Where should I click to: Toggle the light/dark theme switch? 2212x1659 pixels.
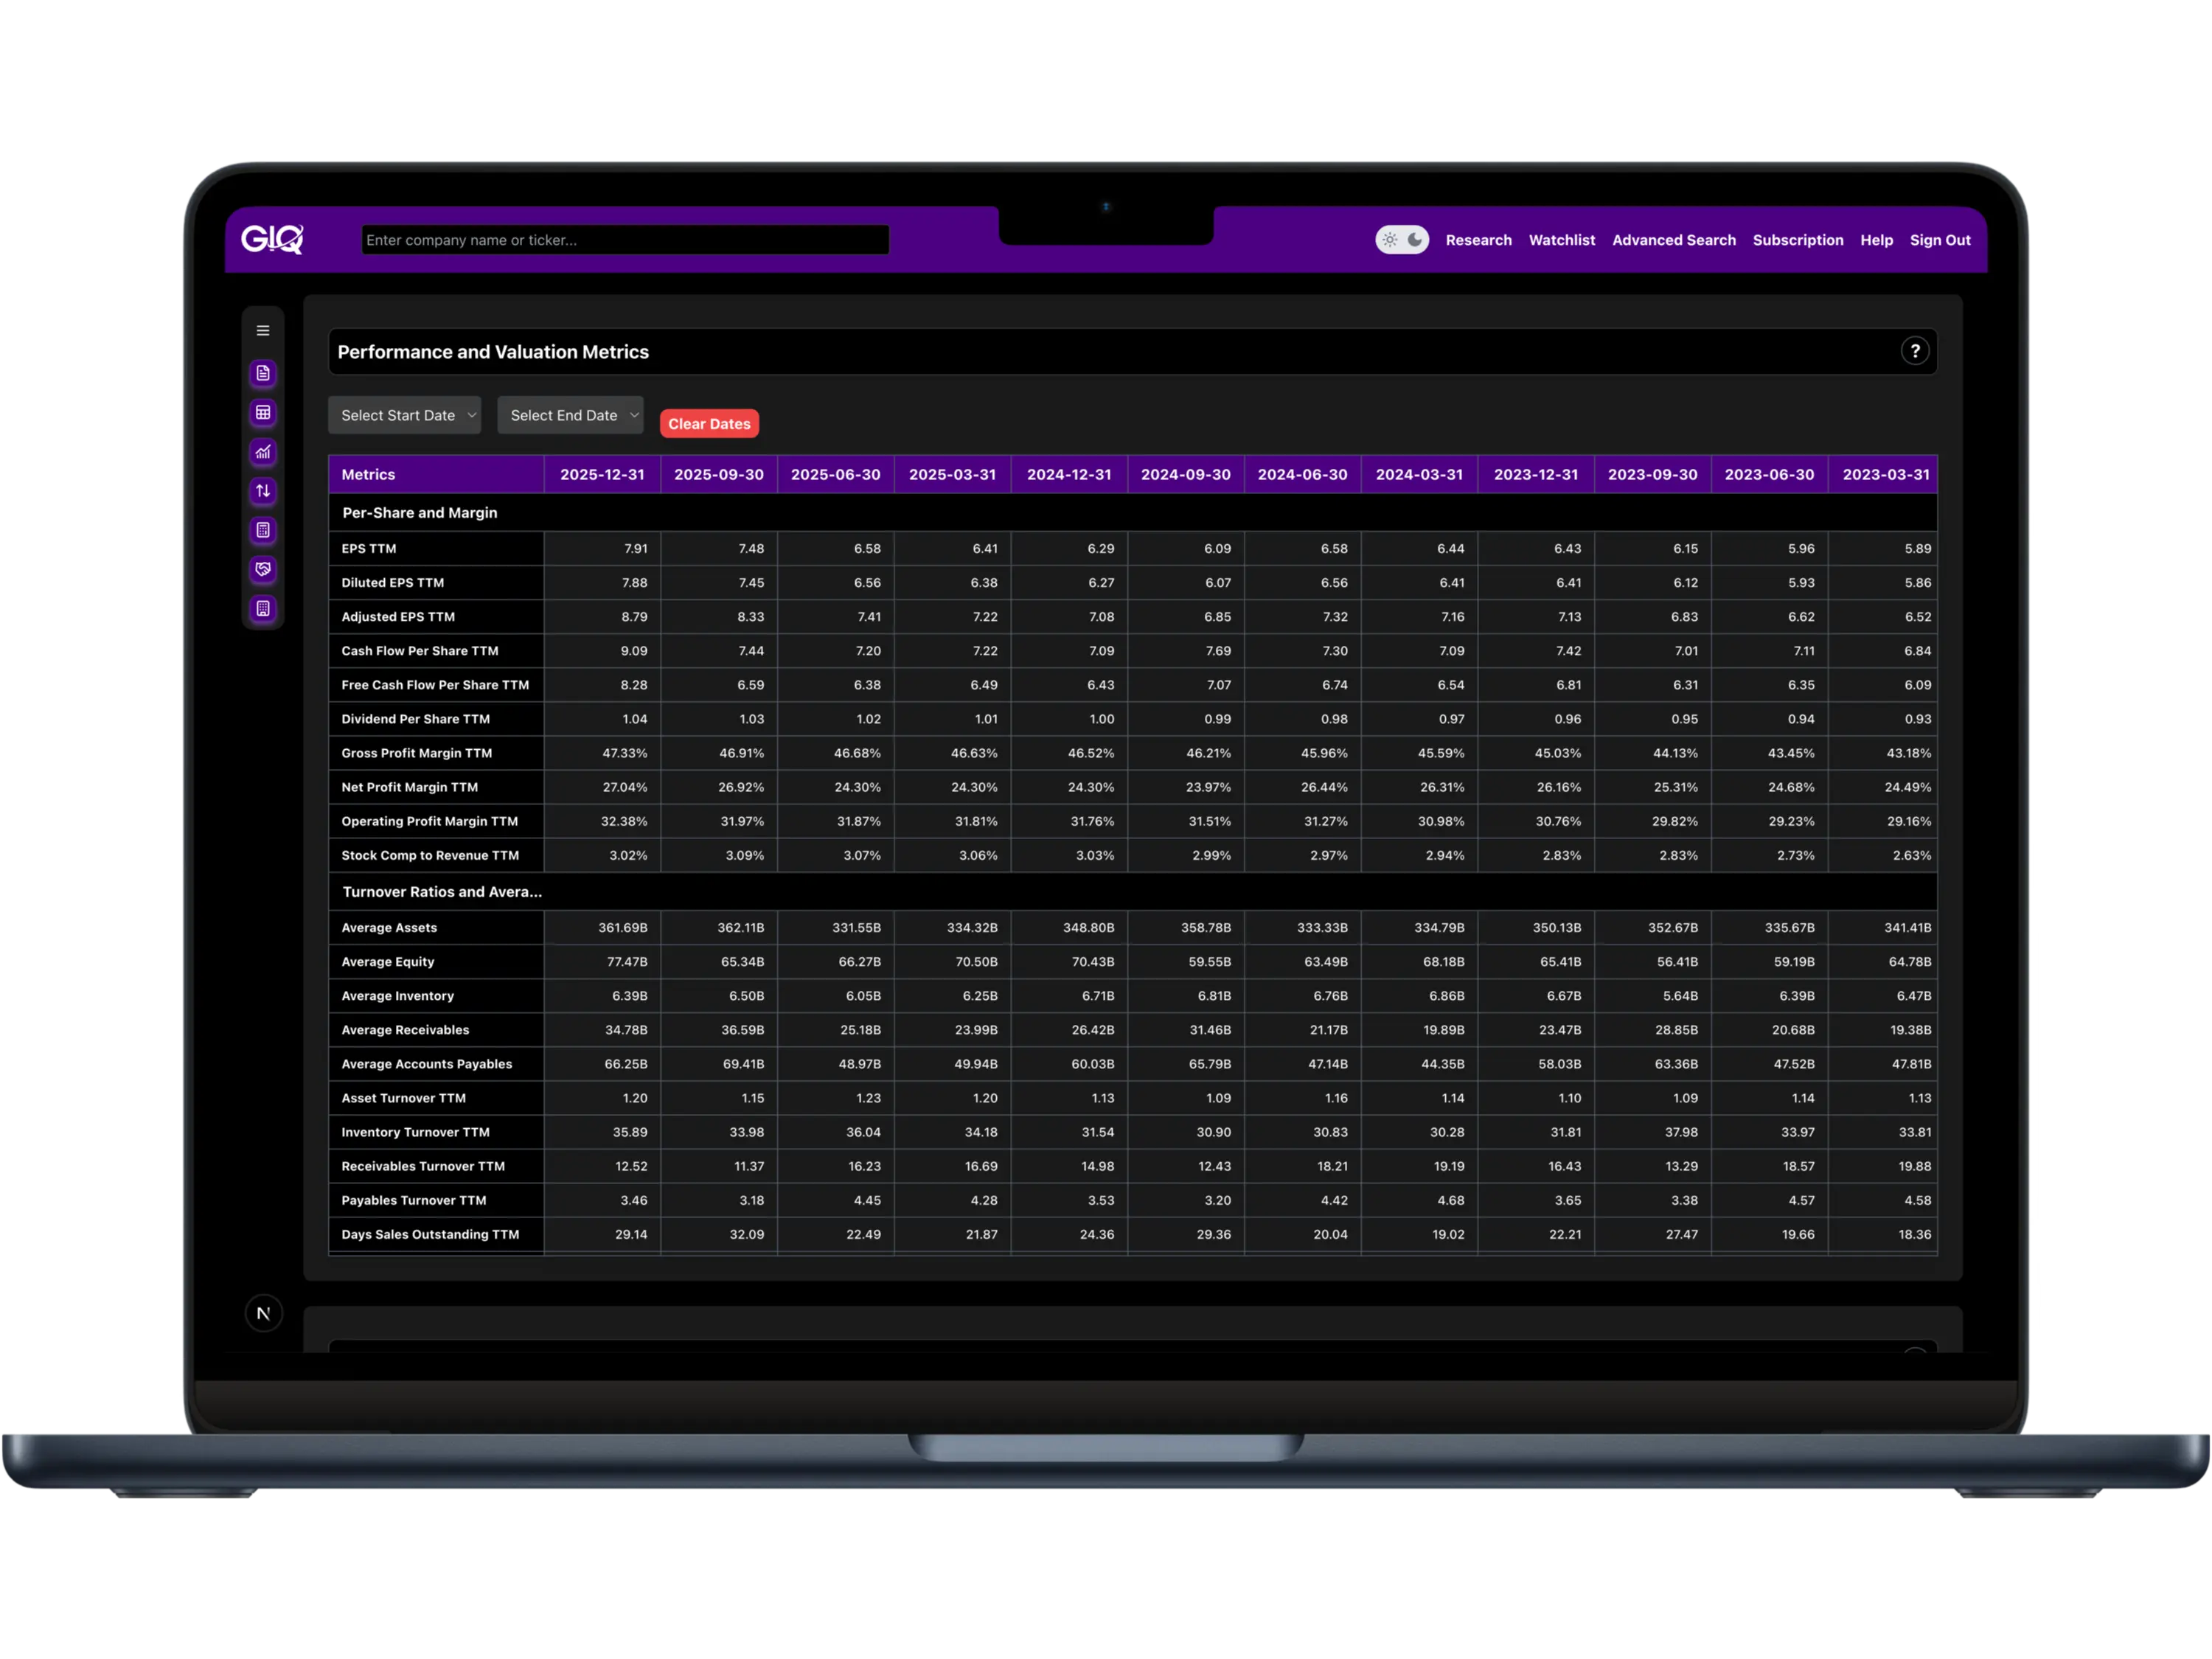pyautogui.click(x=1401, y=240)
